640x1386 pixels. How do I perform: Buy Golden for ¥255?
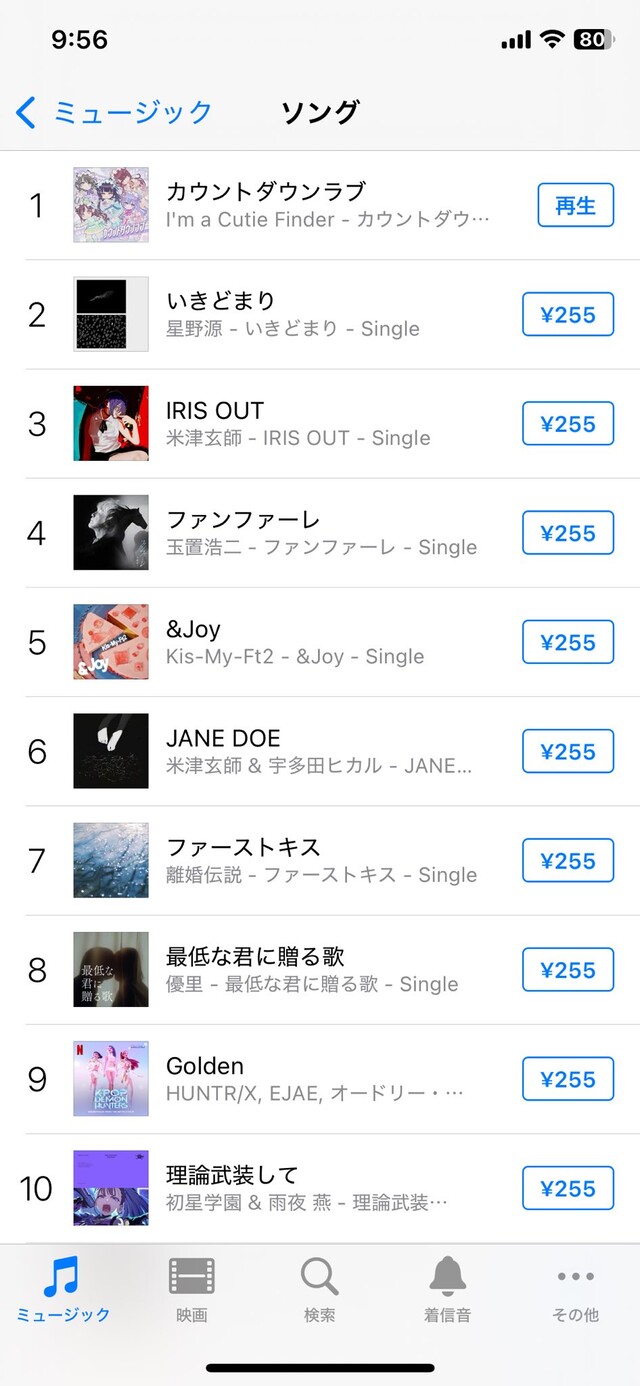point(568,1079)
